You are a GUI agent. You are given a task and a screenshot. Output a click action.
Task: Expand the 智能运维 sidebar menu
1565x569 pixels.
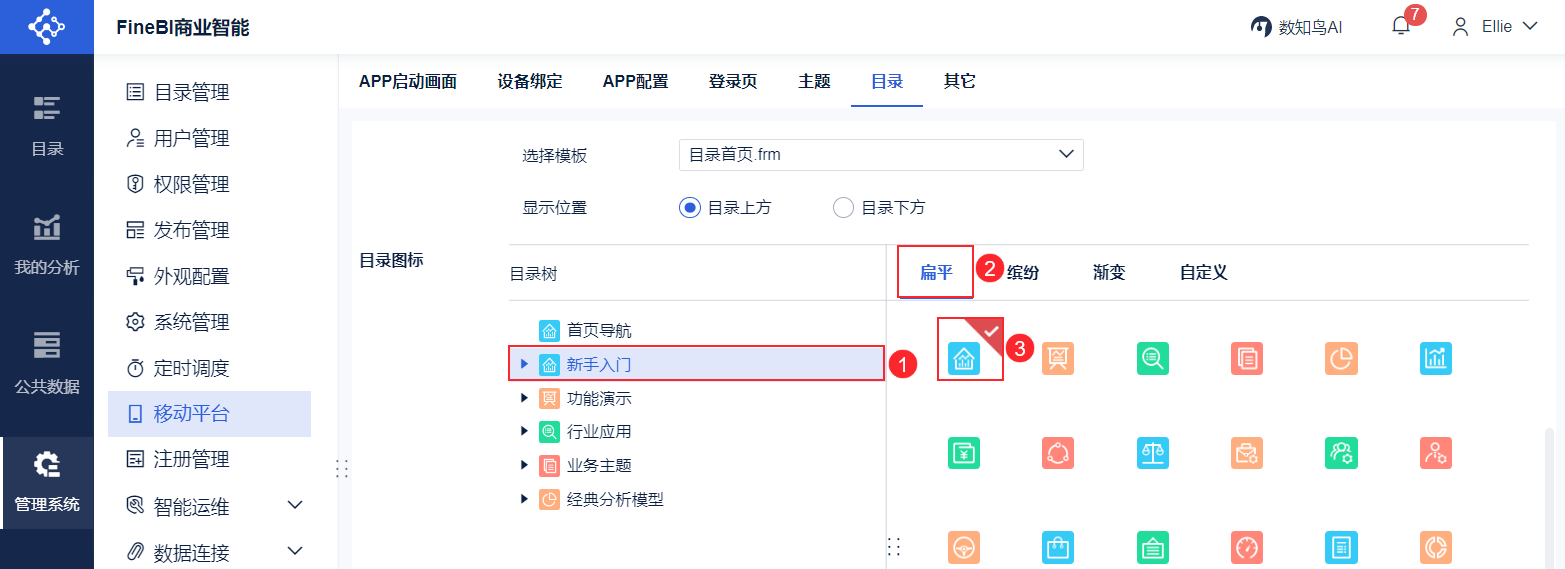pos(294,506)
